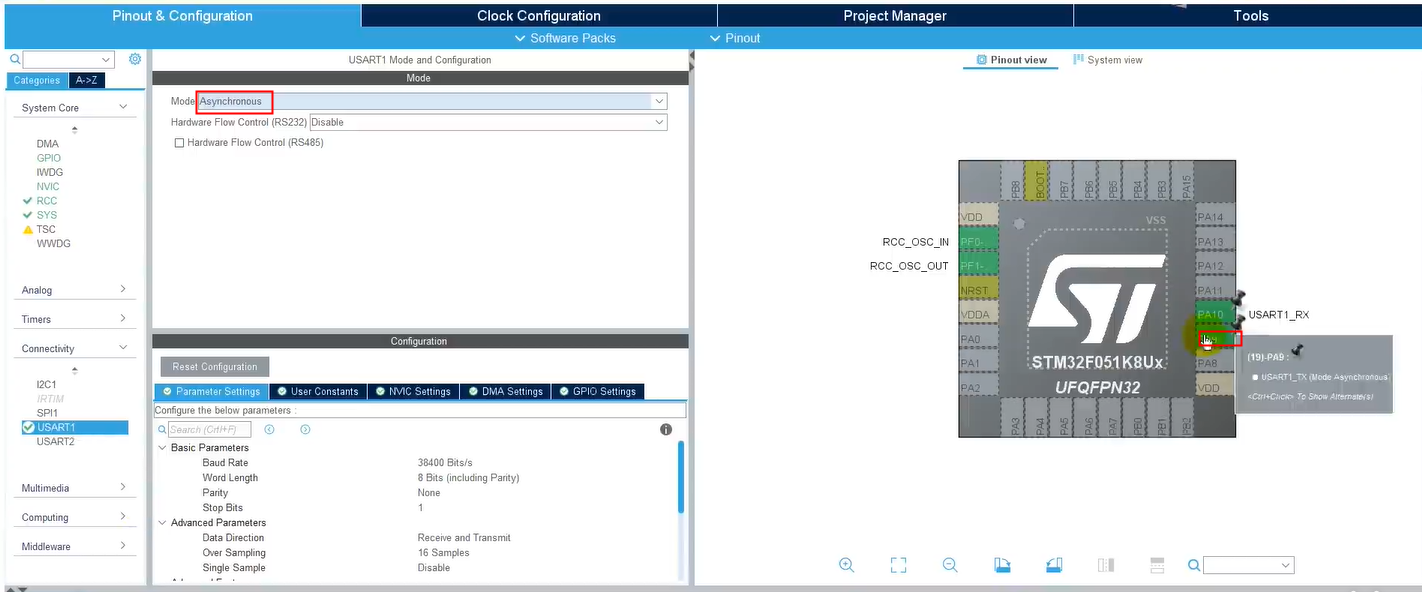Screen dimensions: 1422x592
Task: Collapse the Connectivity category
Action: click(x=123, y=348)
